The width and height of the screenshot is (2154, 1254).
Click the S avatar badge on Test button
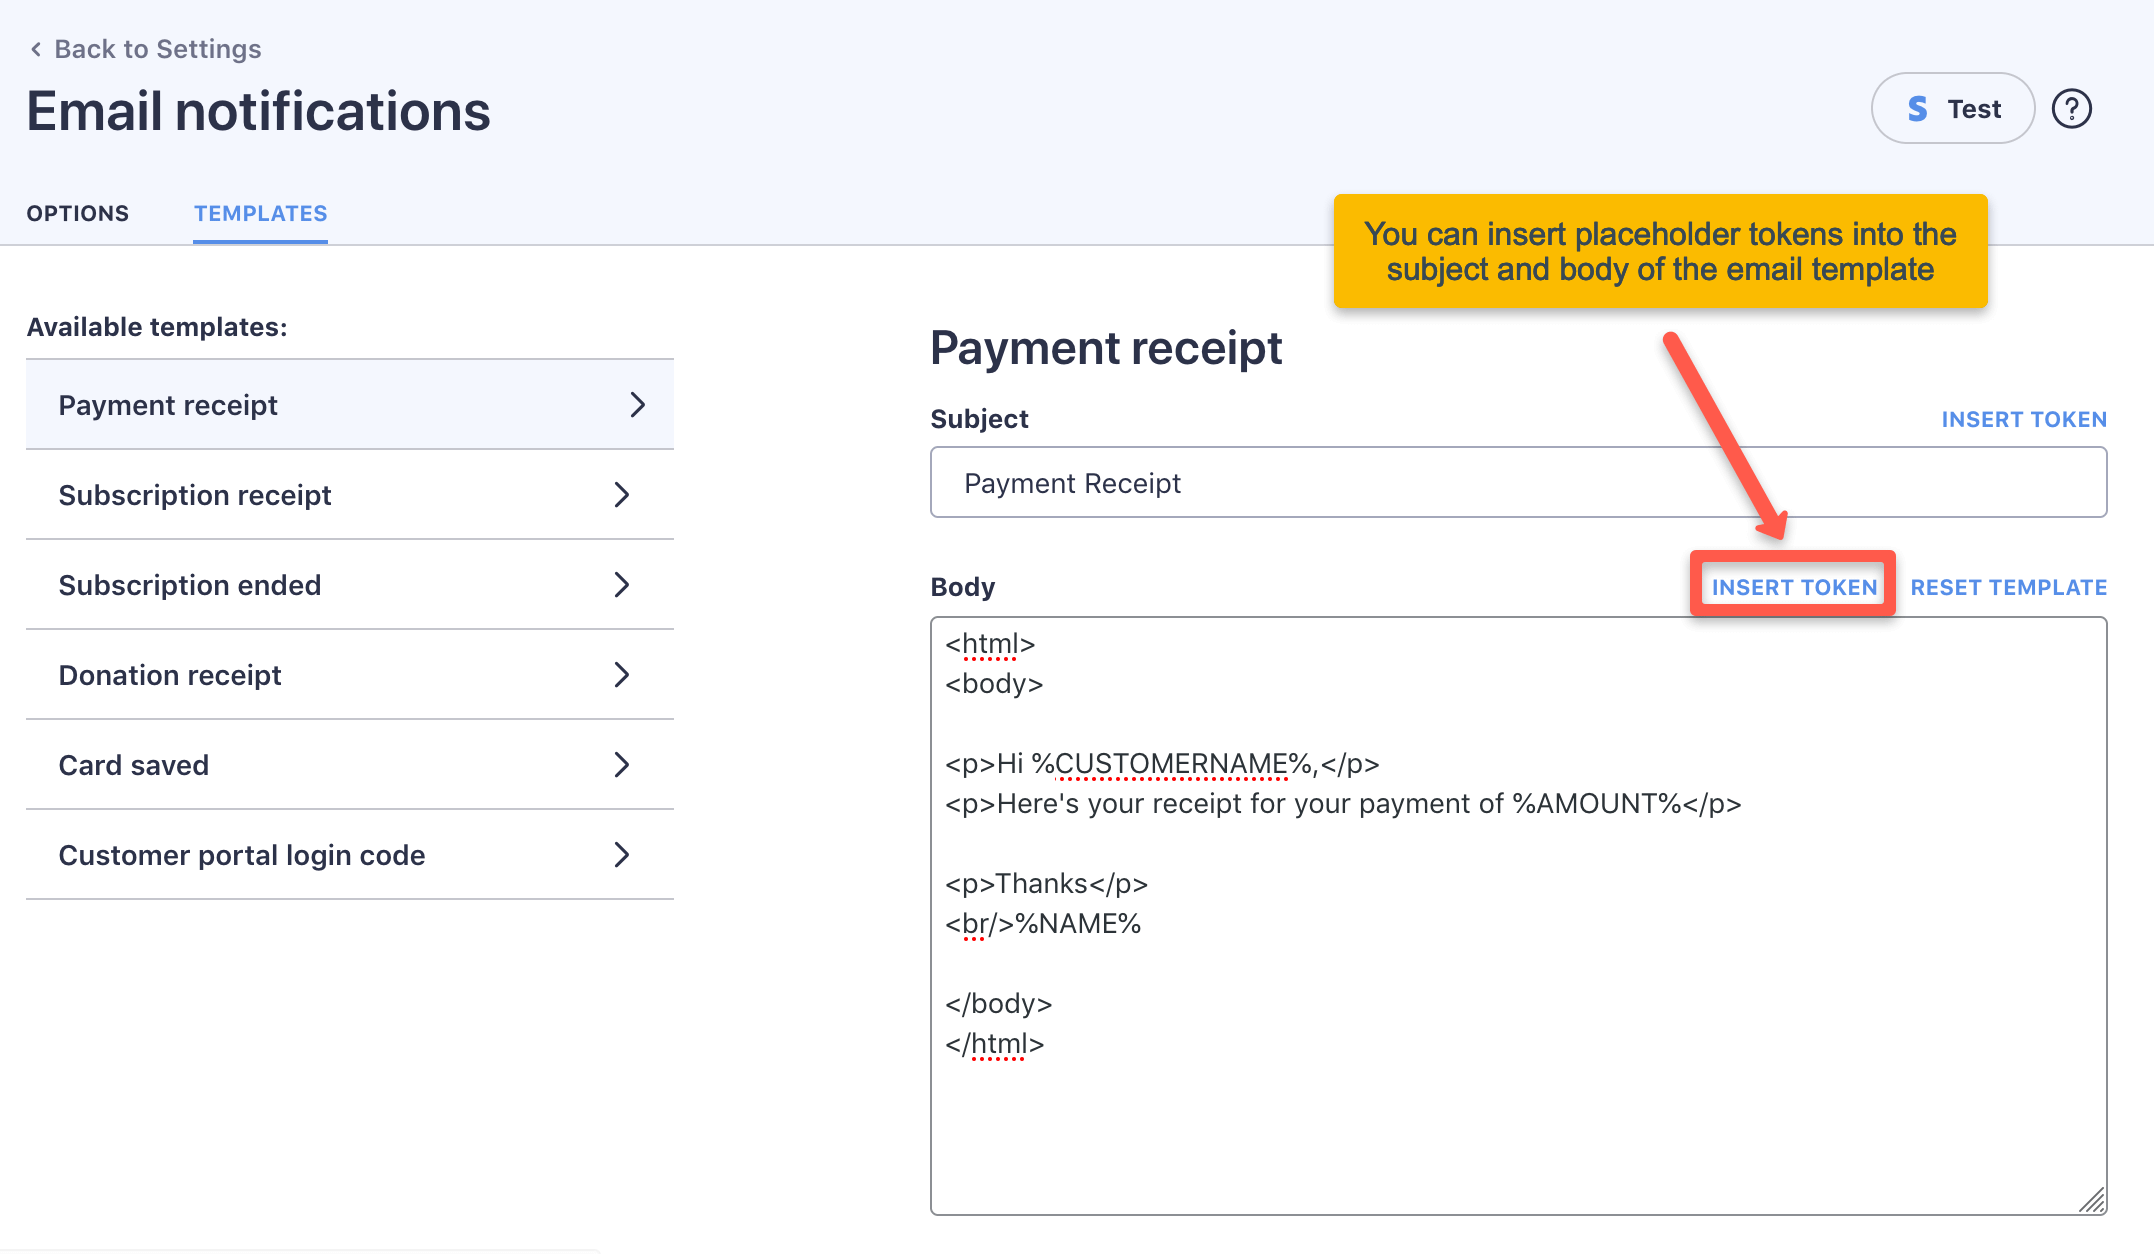coord(1917,108)
